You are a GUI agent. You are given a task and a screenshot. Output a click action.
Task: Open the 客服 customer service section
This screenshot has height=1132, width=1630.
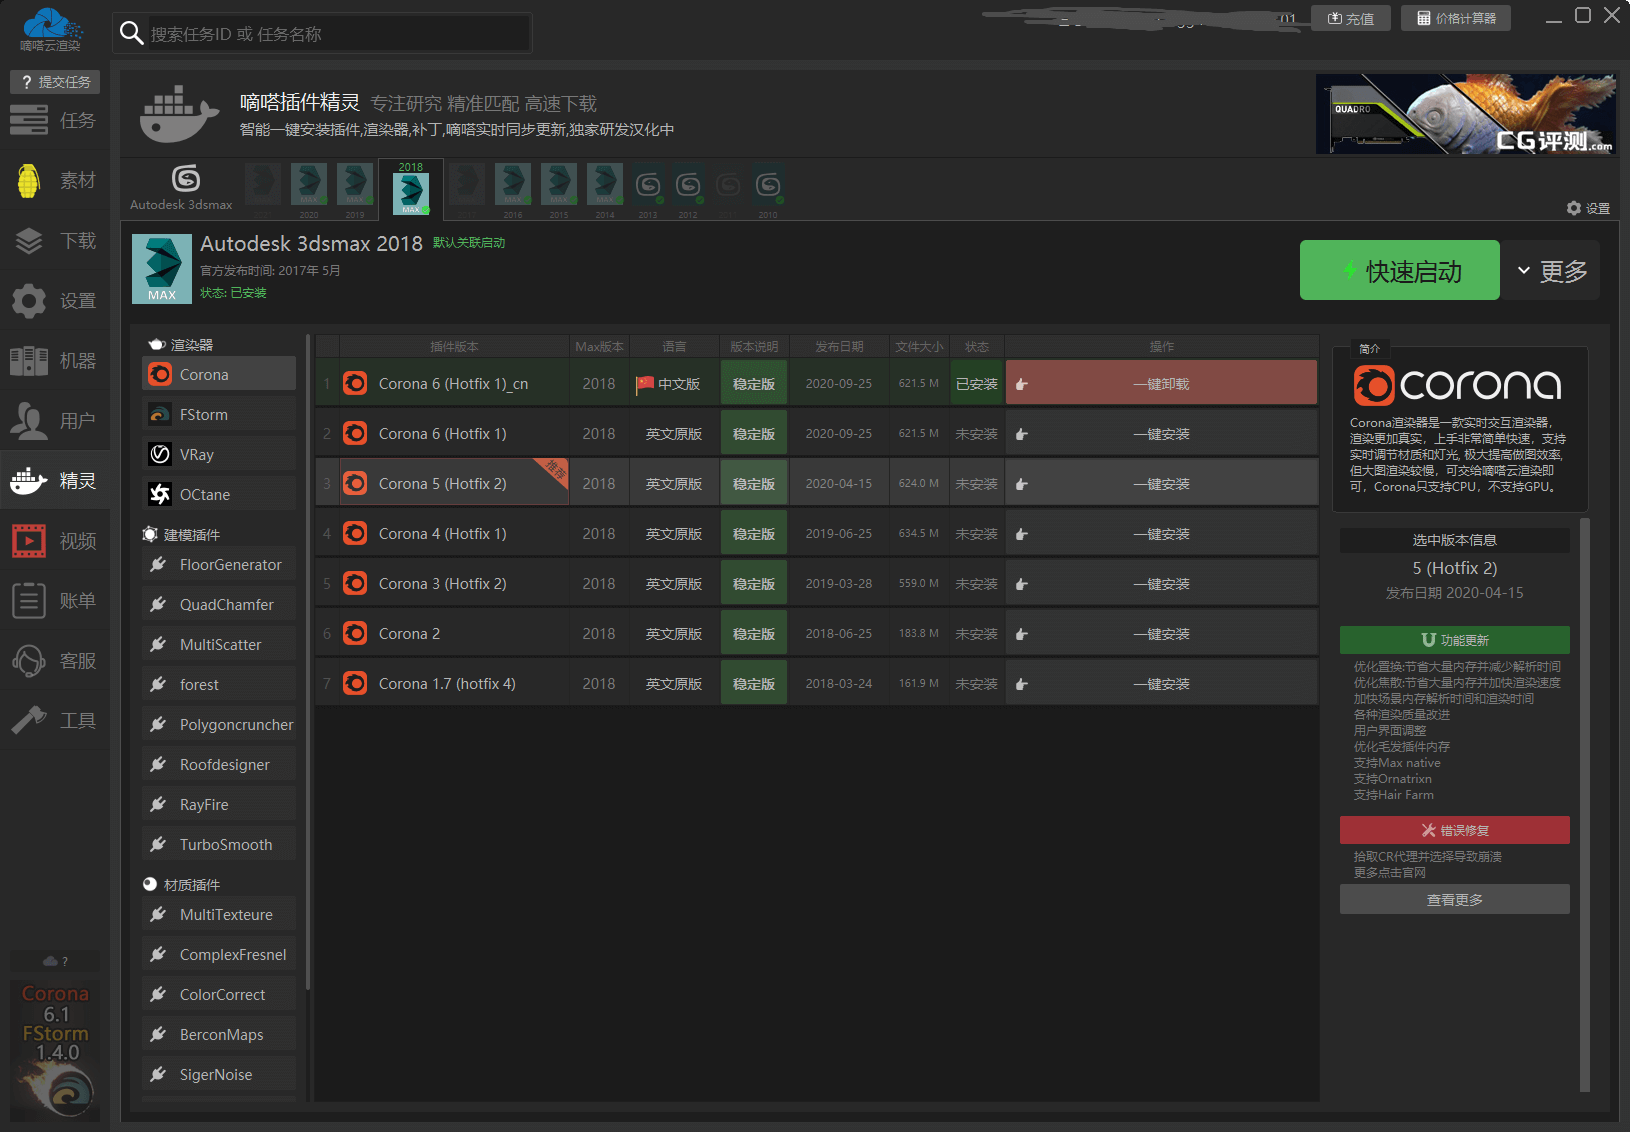click(54, 661)
